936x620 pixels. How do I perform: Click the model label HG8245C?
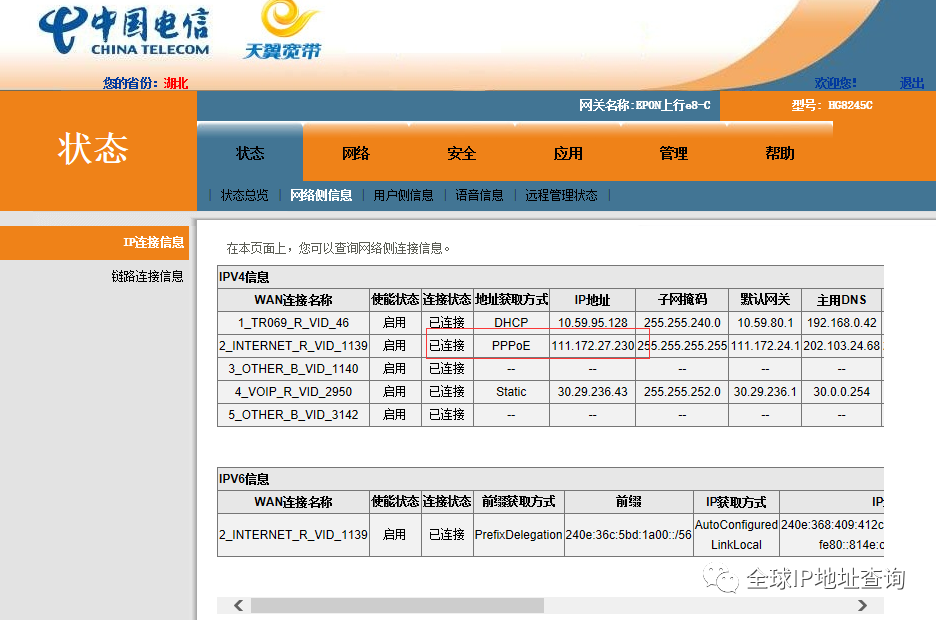click(x=850, y=105)
